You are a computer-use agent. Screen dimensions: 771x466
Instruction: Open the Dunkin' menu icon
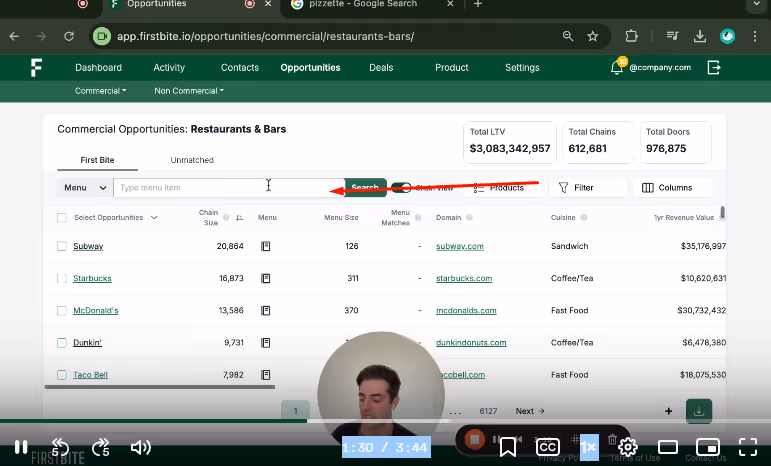click(x=266, y=343)
